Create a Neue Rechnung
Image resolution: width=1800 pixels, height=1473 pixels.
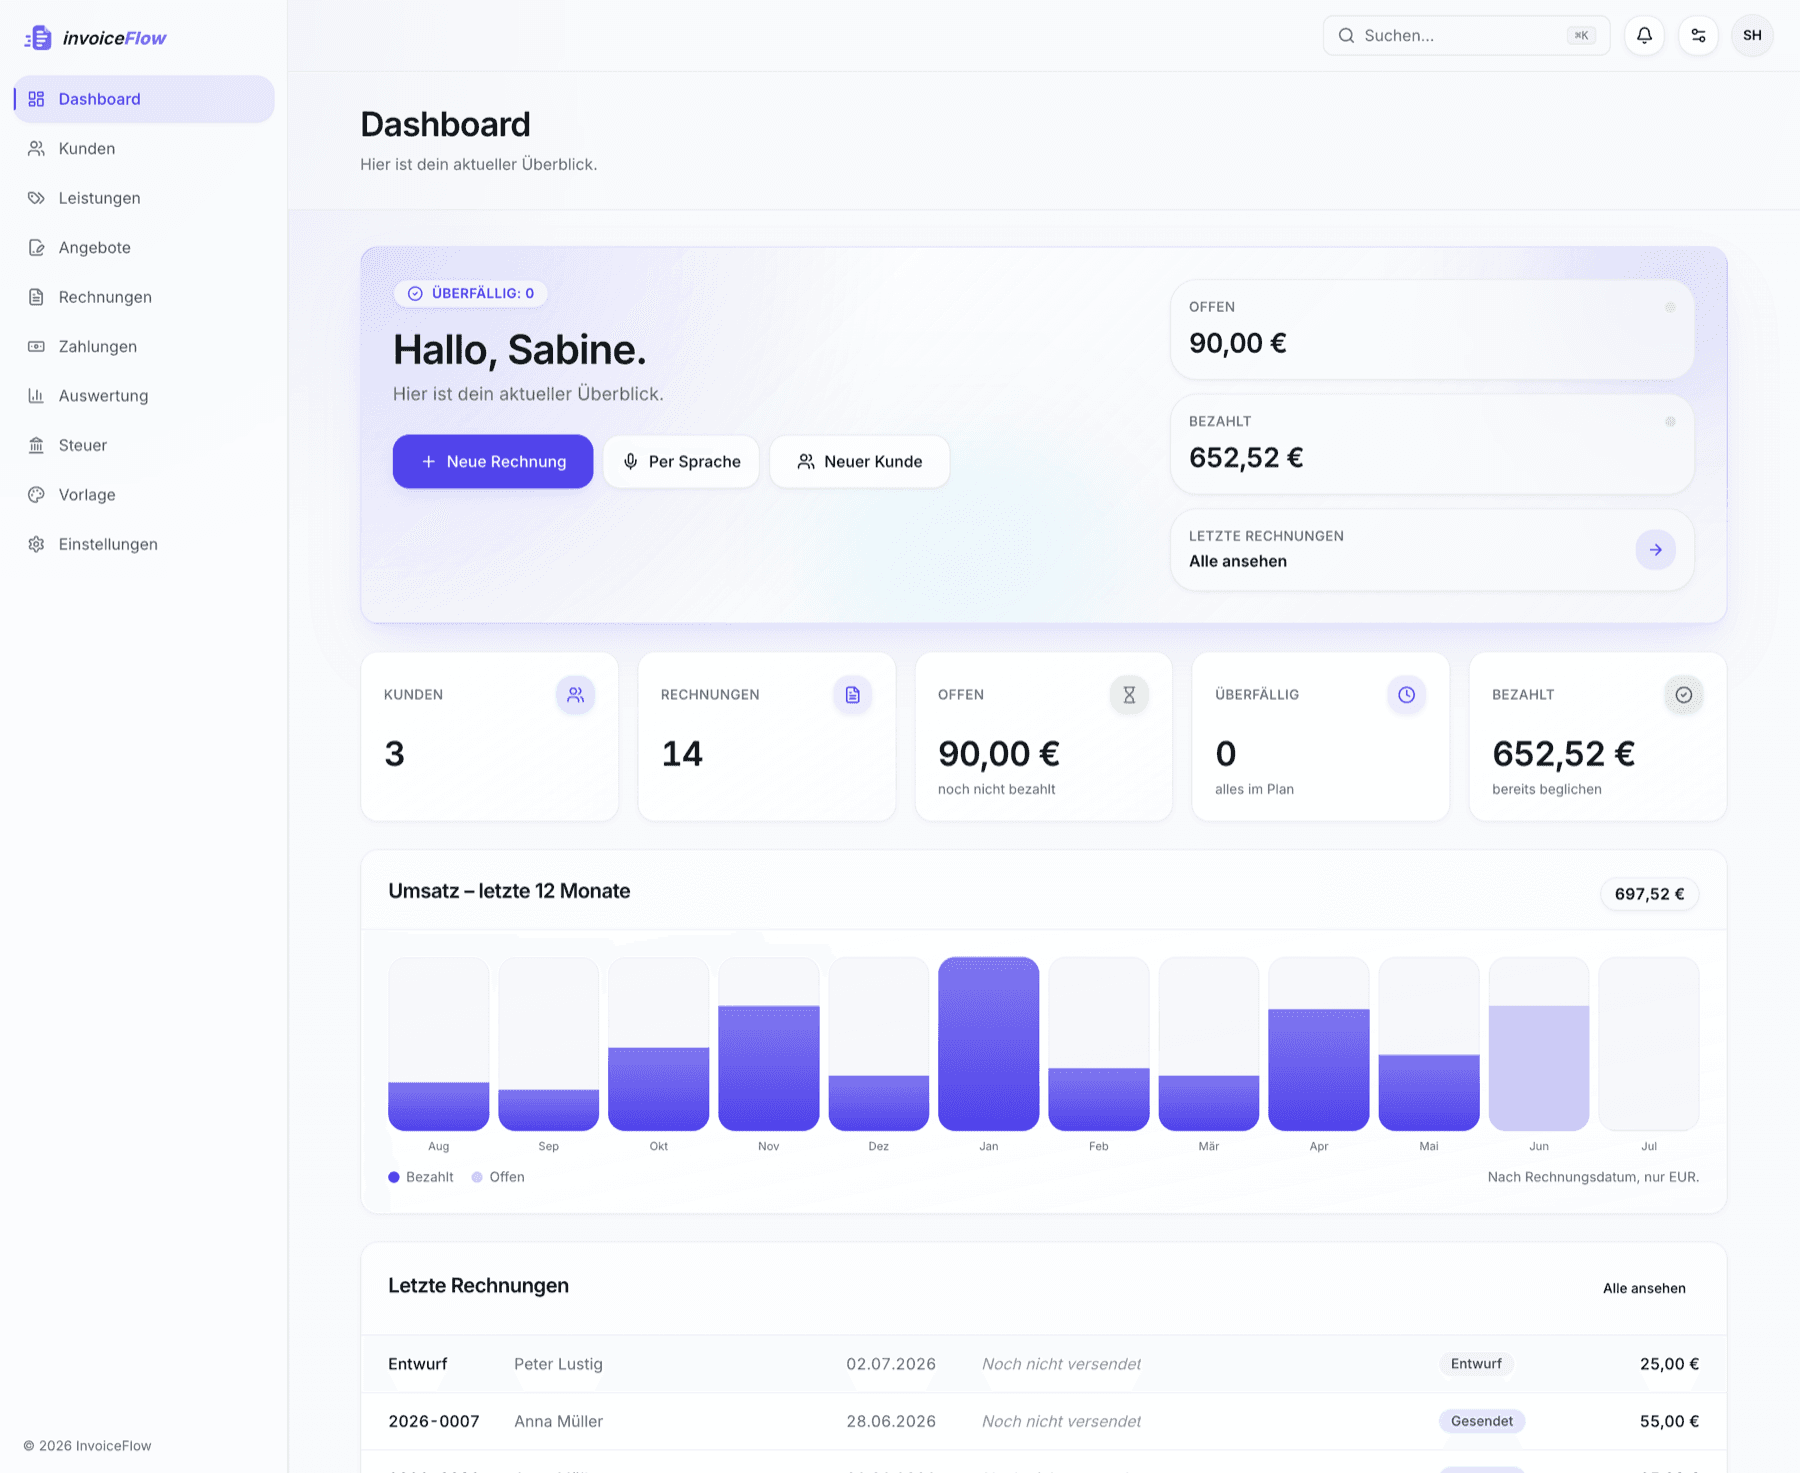pyautogui.click(x=493, y=461)
